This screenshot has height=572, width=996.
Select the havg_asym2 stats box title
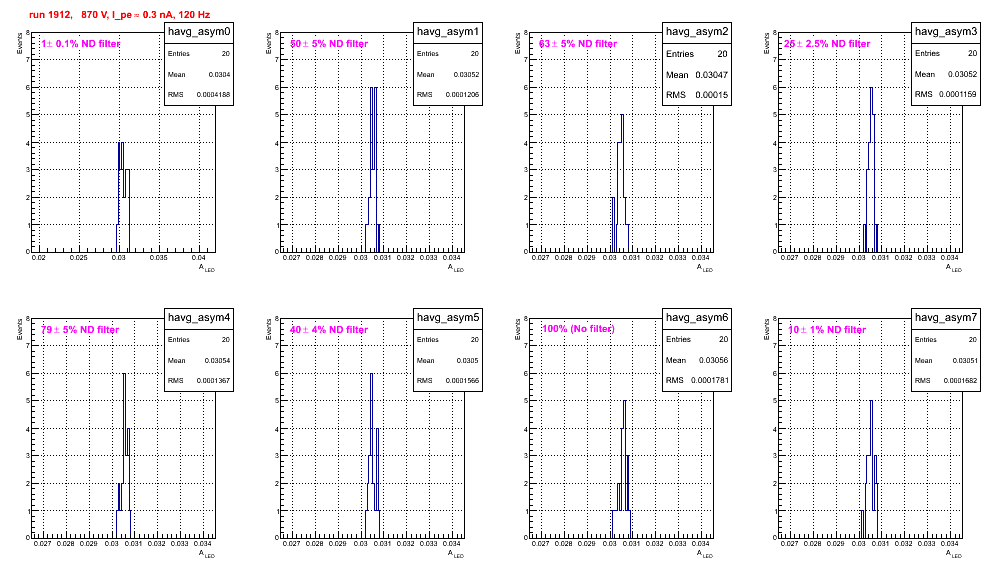(x=697, y=32)
